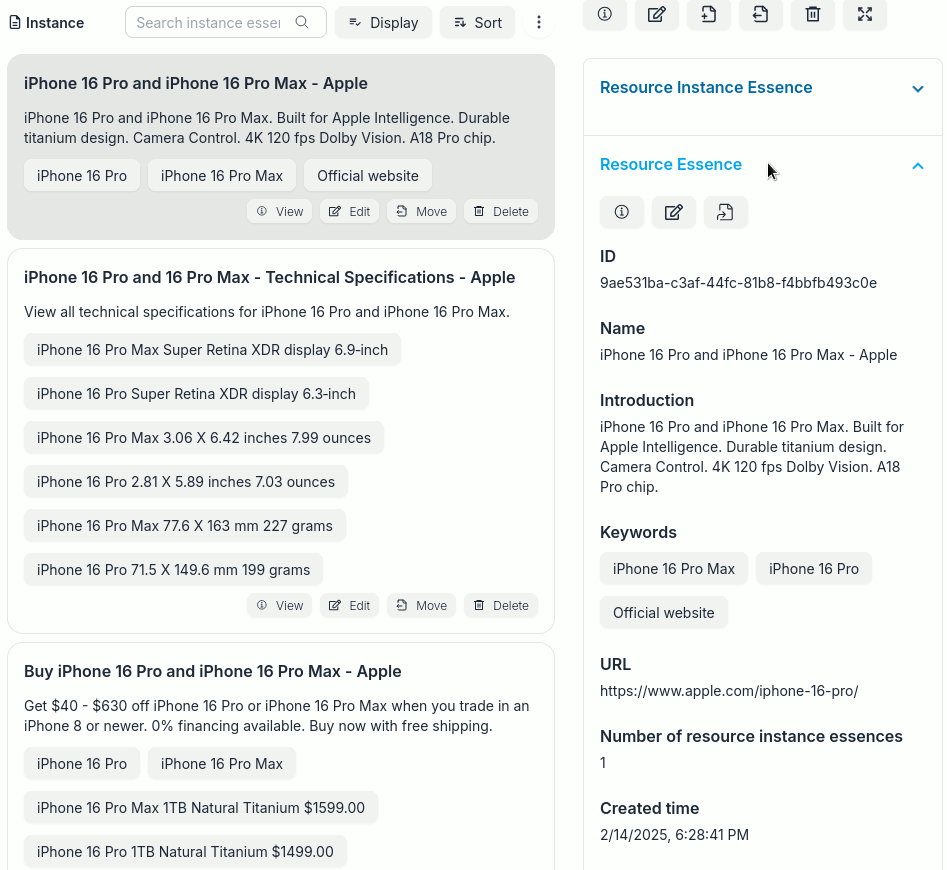Click the ID value 9ae531ba-c3af-44fc-81b8-f4bbfb493c0e
This screenshot has width=947, height=870.
[x=738, y=283]
